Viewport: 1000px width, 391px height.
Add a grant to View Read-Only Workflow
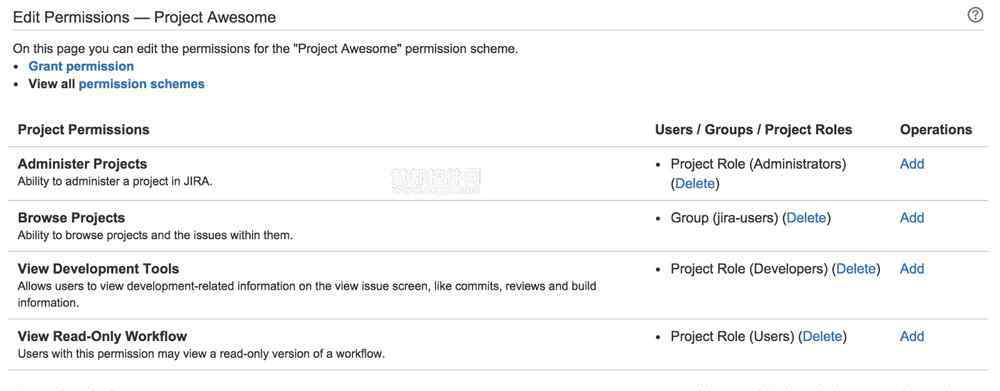click(912, 337)
